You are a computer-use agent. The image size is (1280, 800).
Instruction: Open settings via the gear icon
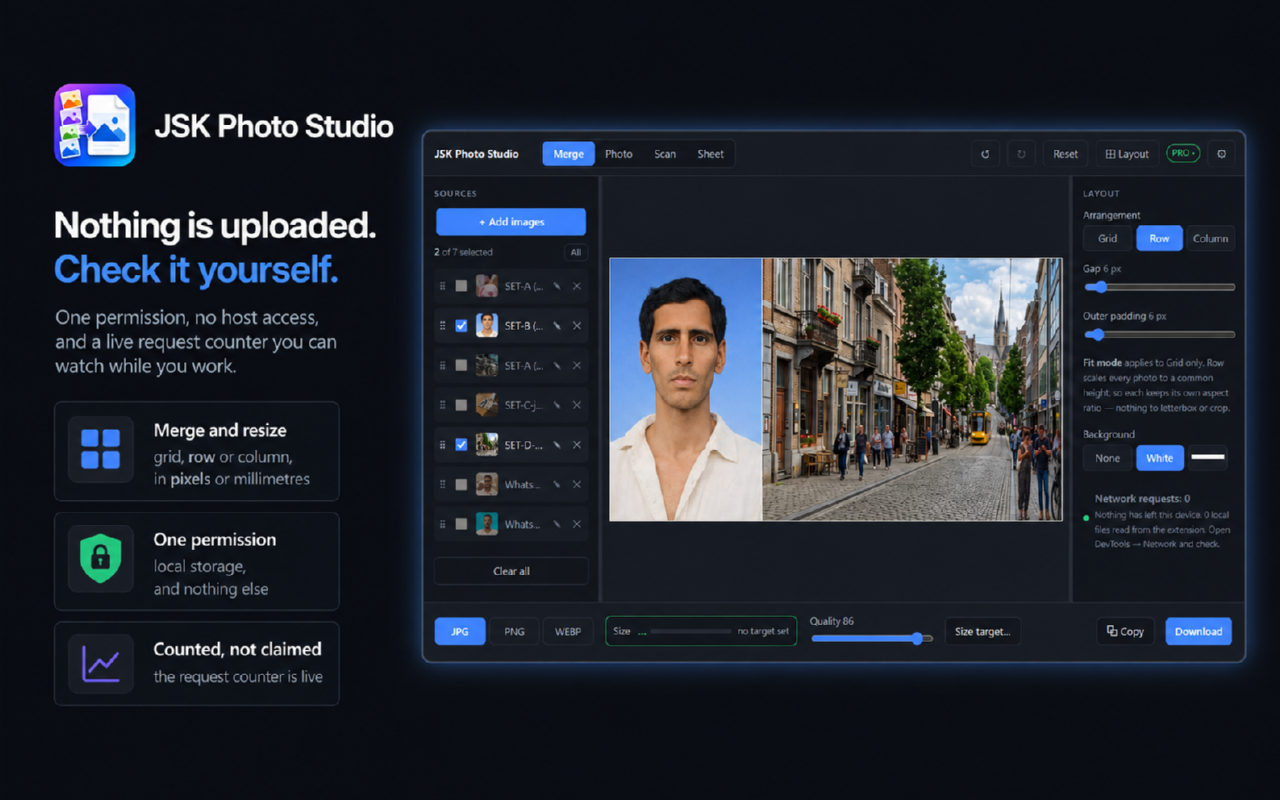coord(1221,154)
